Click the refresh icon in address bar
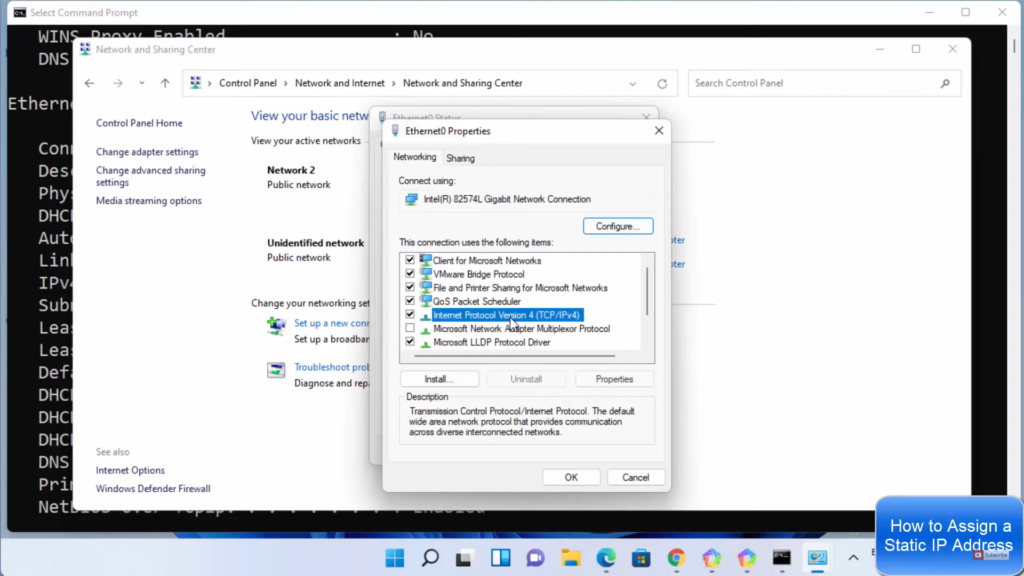The image size is (1024, 576). tap(662, 84)
